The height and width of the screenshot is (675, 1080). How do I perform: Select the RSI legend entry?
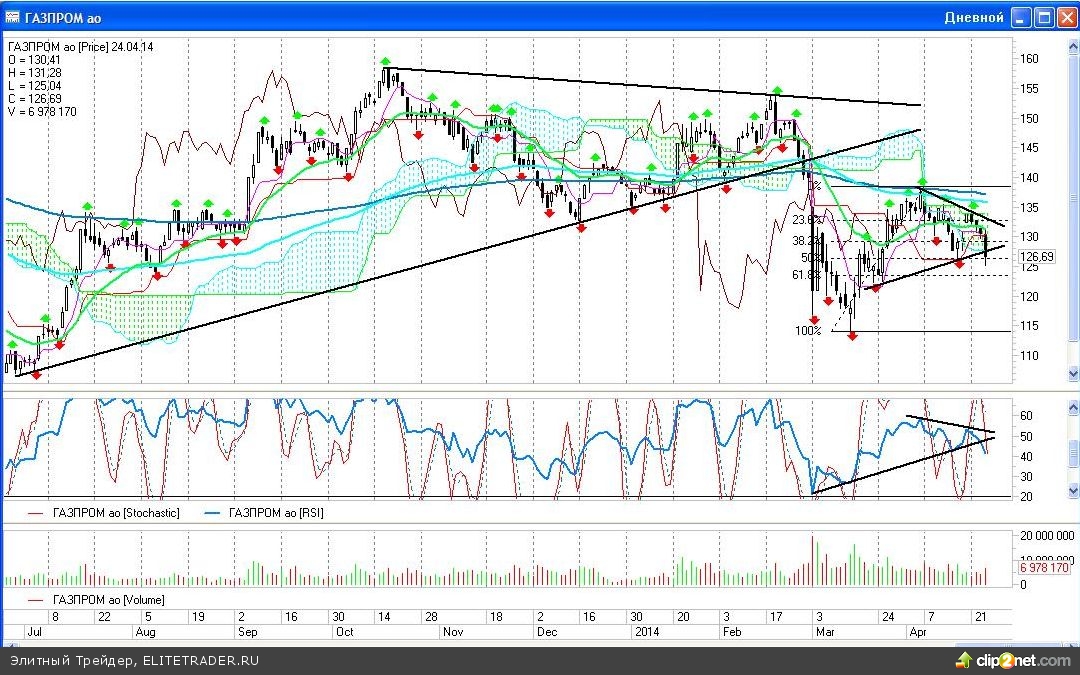pos(274,513)
